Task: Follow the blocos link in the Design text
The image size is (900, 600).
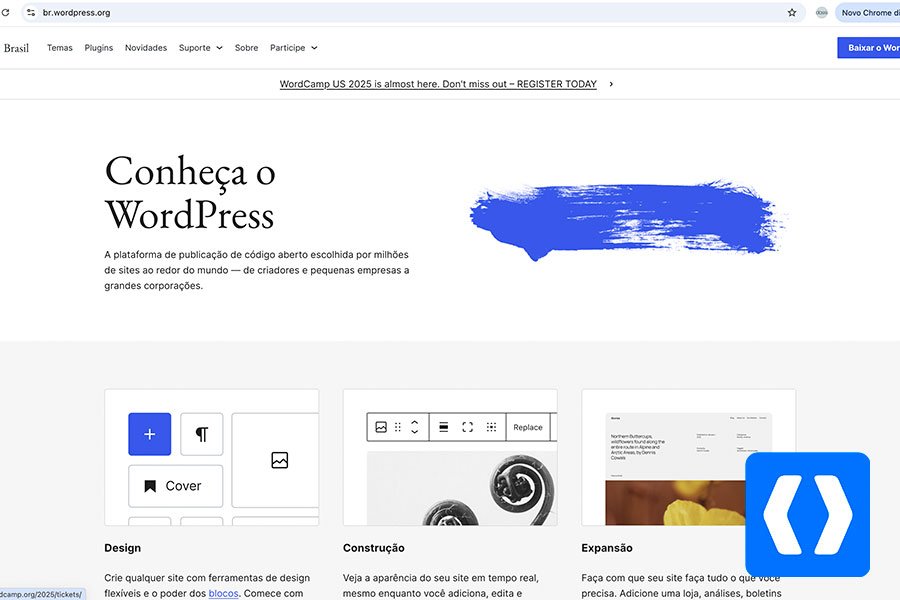Action: click(223, 593)
